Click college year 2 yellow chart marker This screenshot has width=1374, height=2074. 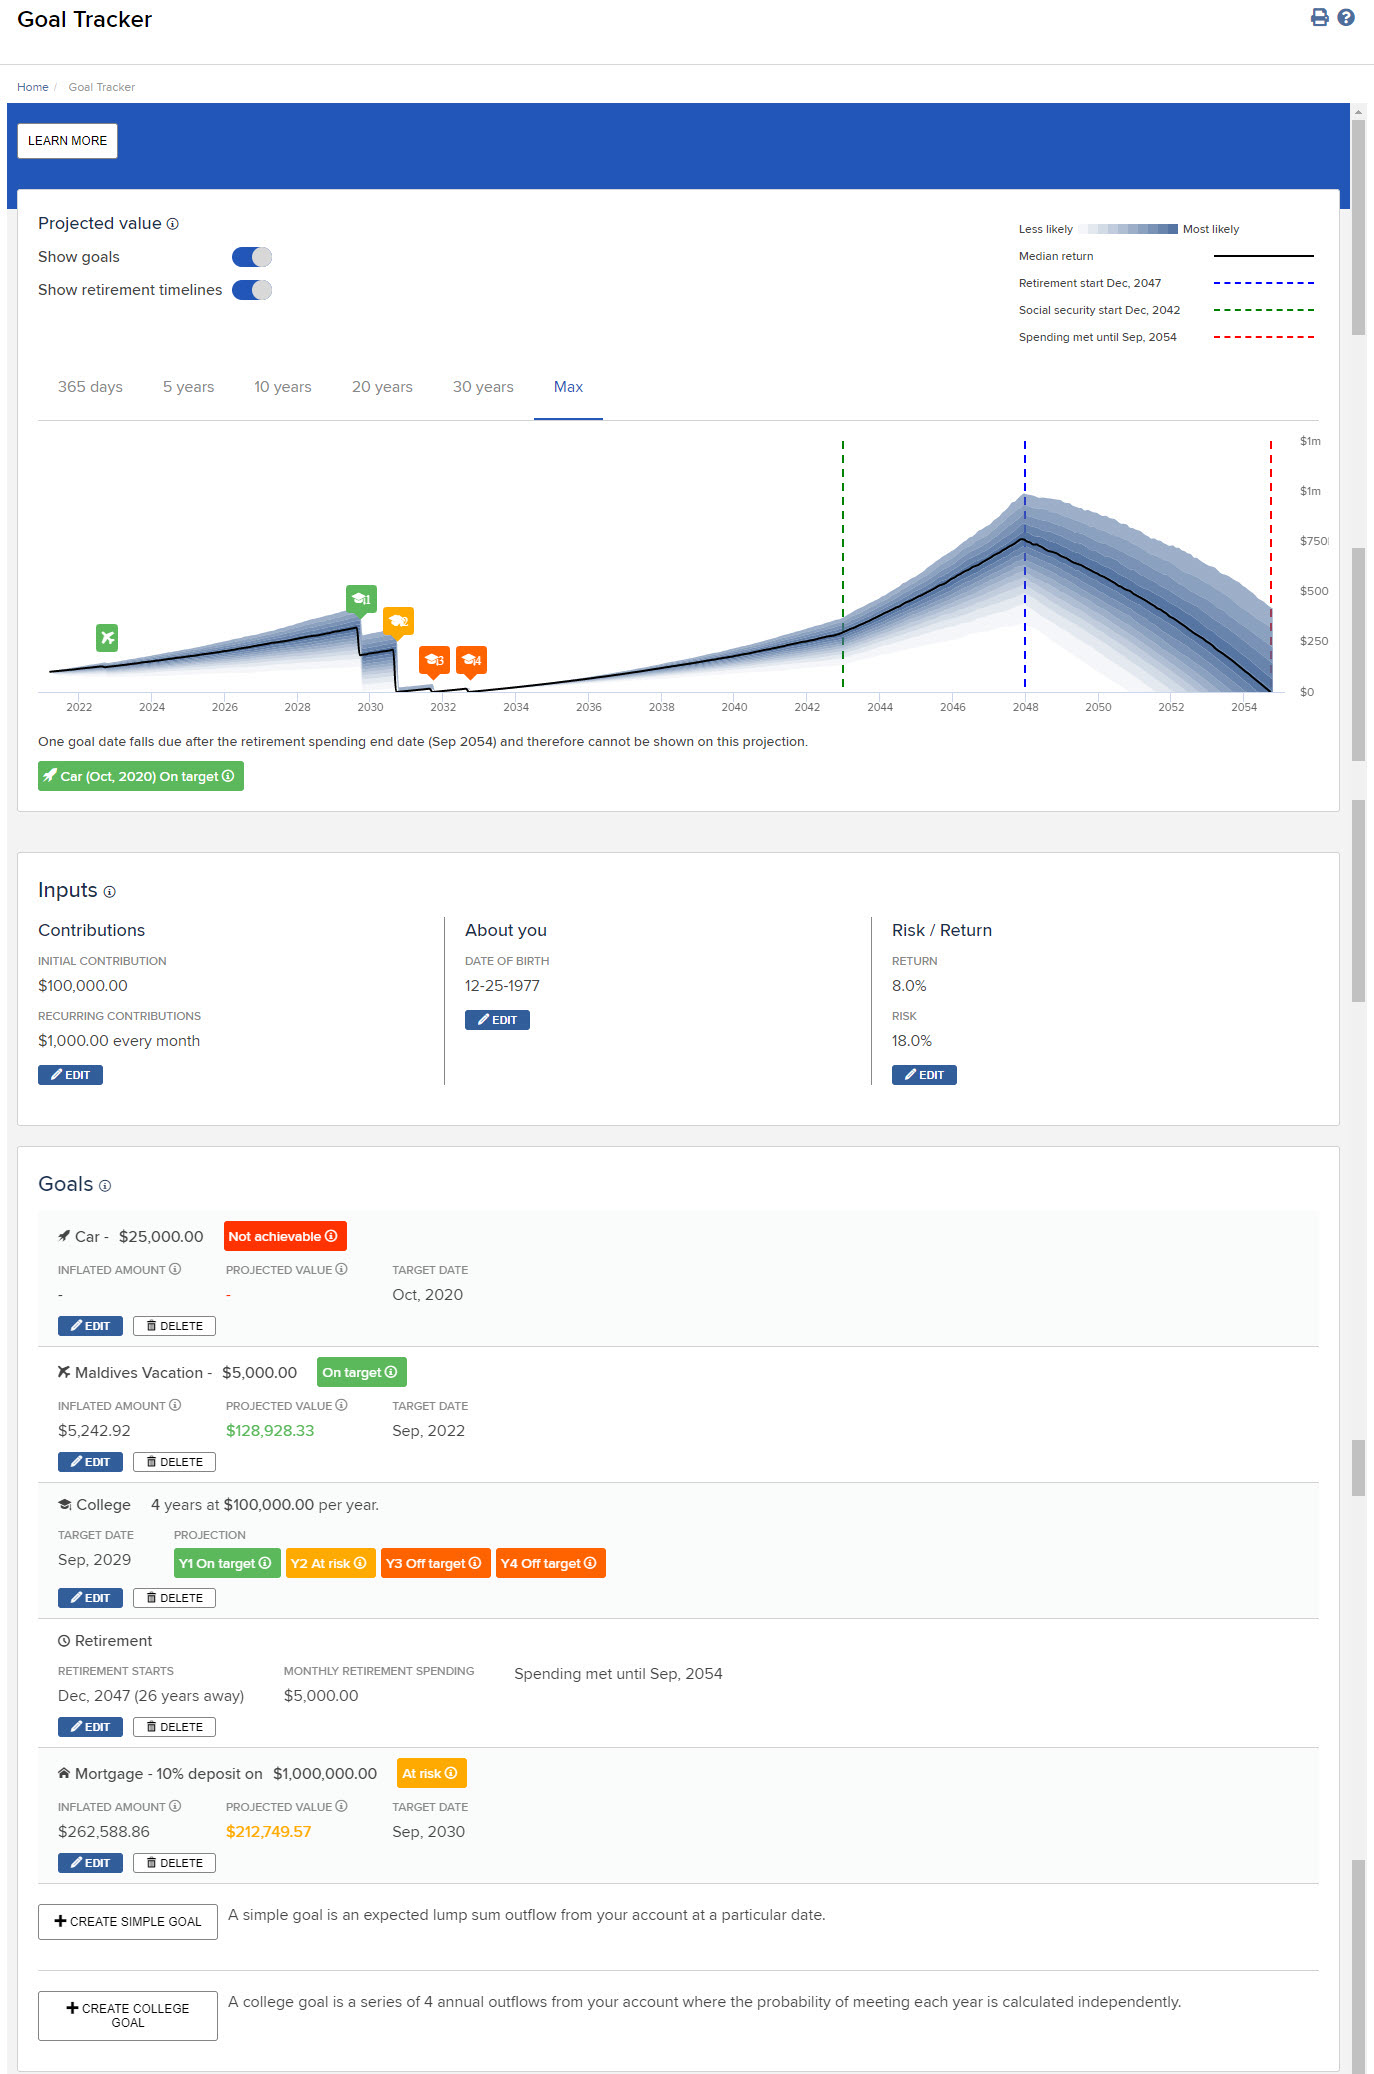(x=398, y=622)
